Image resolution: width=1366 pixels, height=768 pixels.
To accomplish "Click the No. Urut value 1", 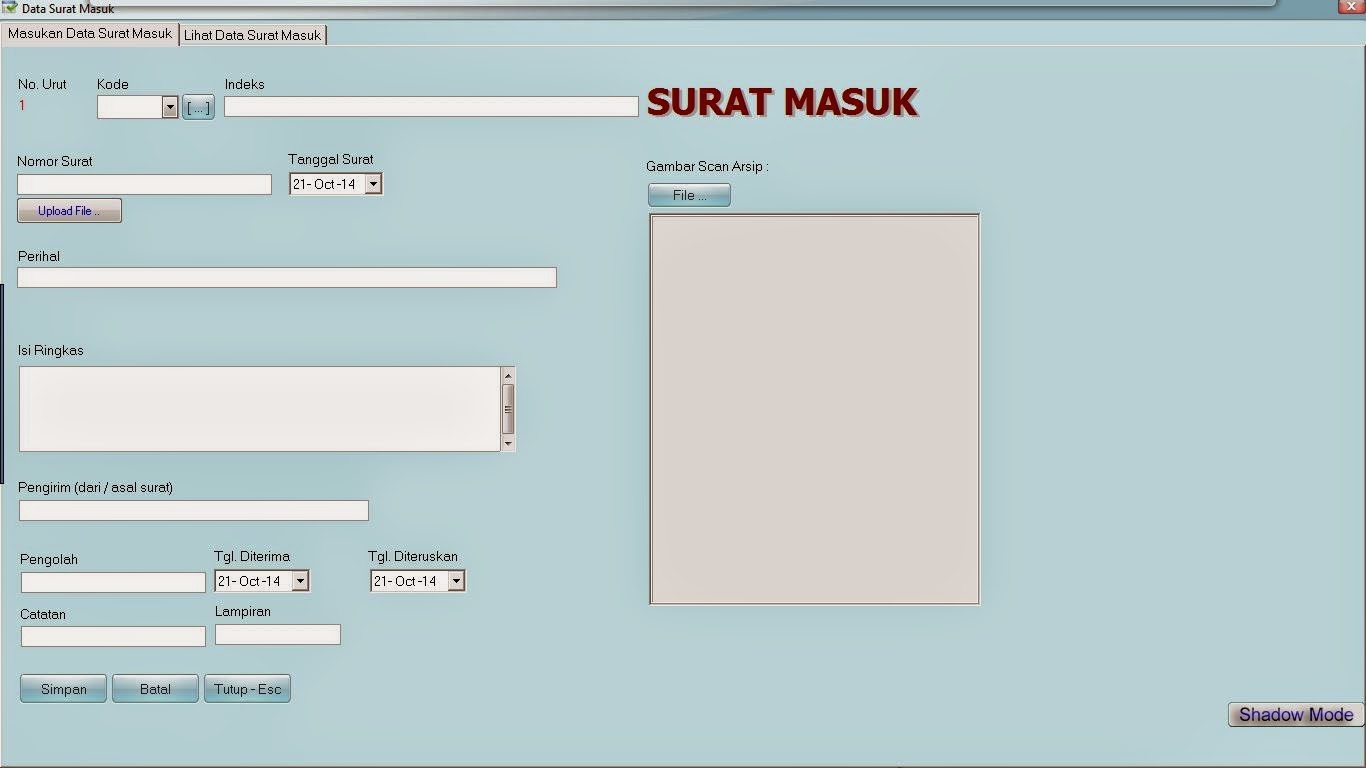I will [x=22, y=105].
